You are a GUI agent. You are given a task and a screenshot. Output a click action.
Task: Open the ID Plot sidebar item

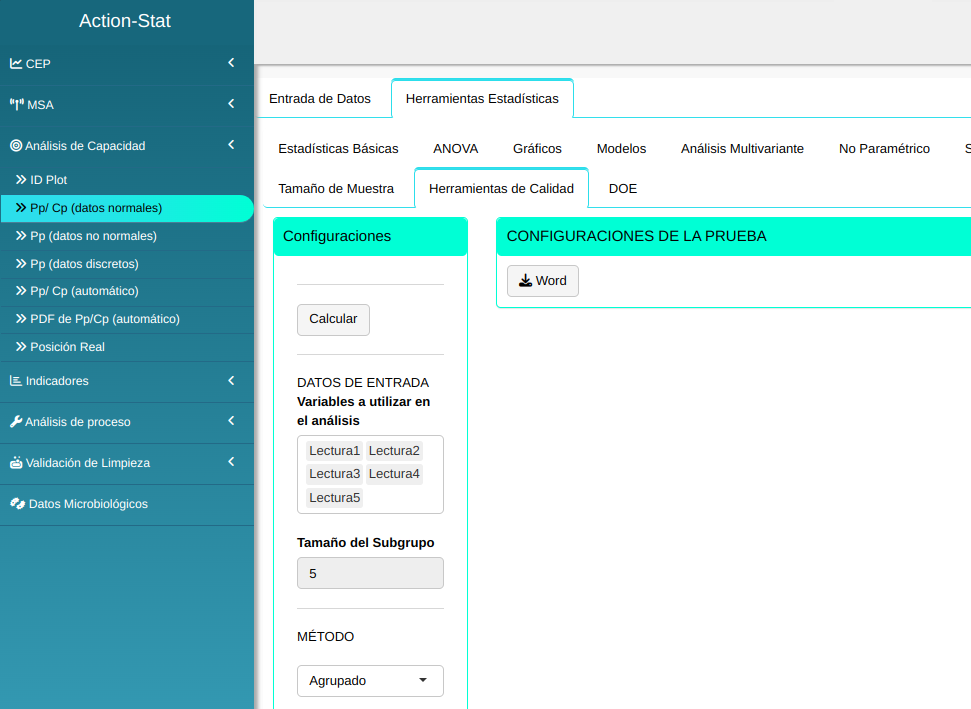(x=48, y=180)
